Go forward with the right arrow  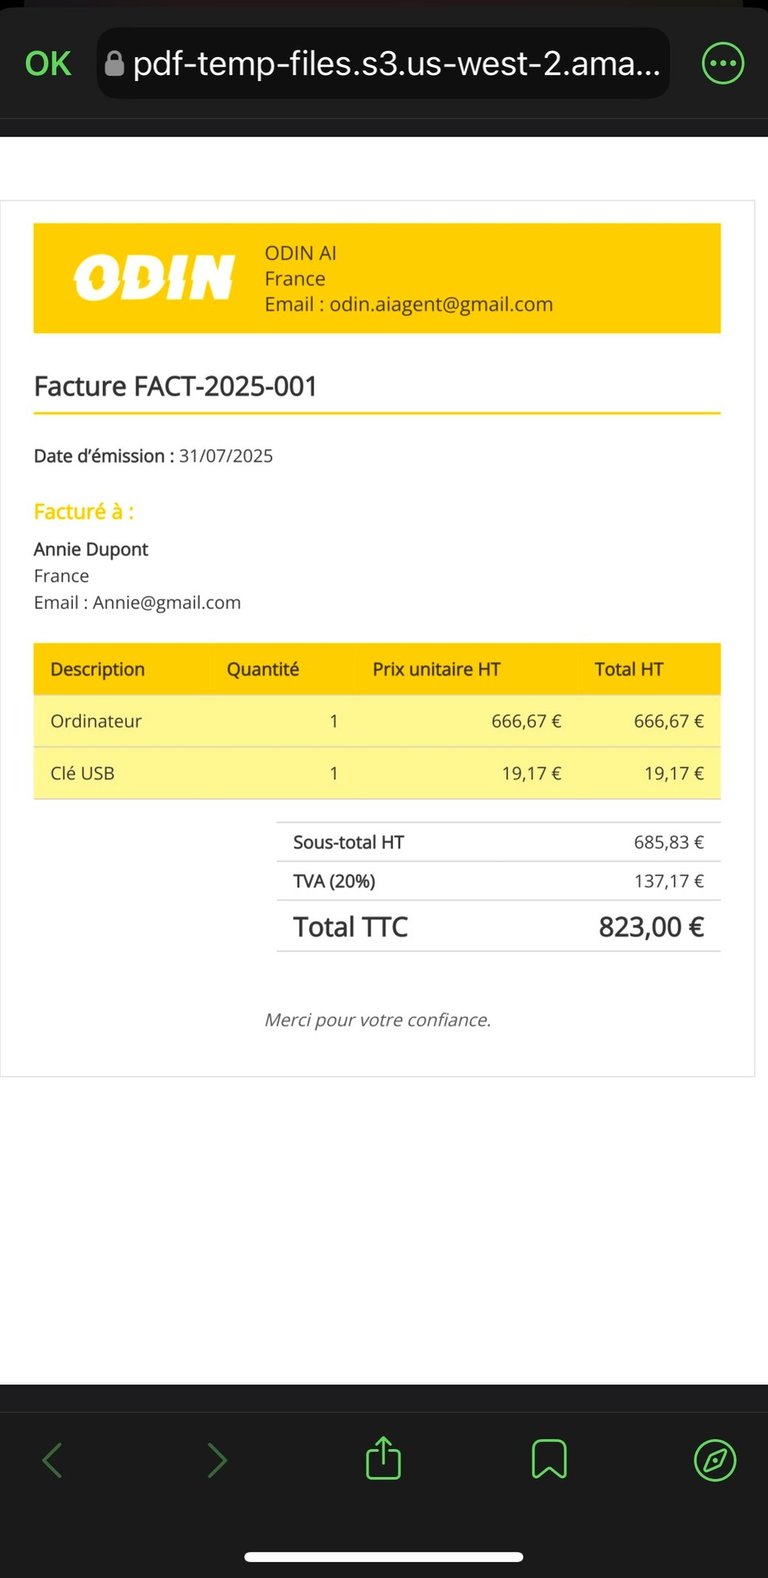click(217, 1460)
